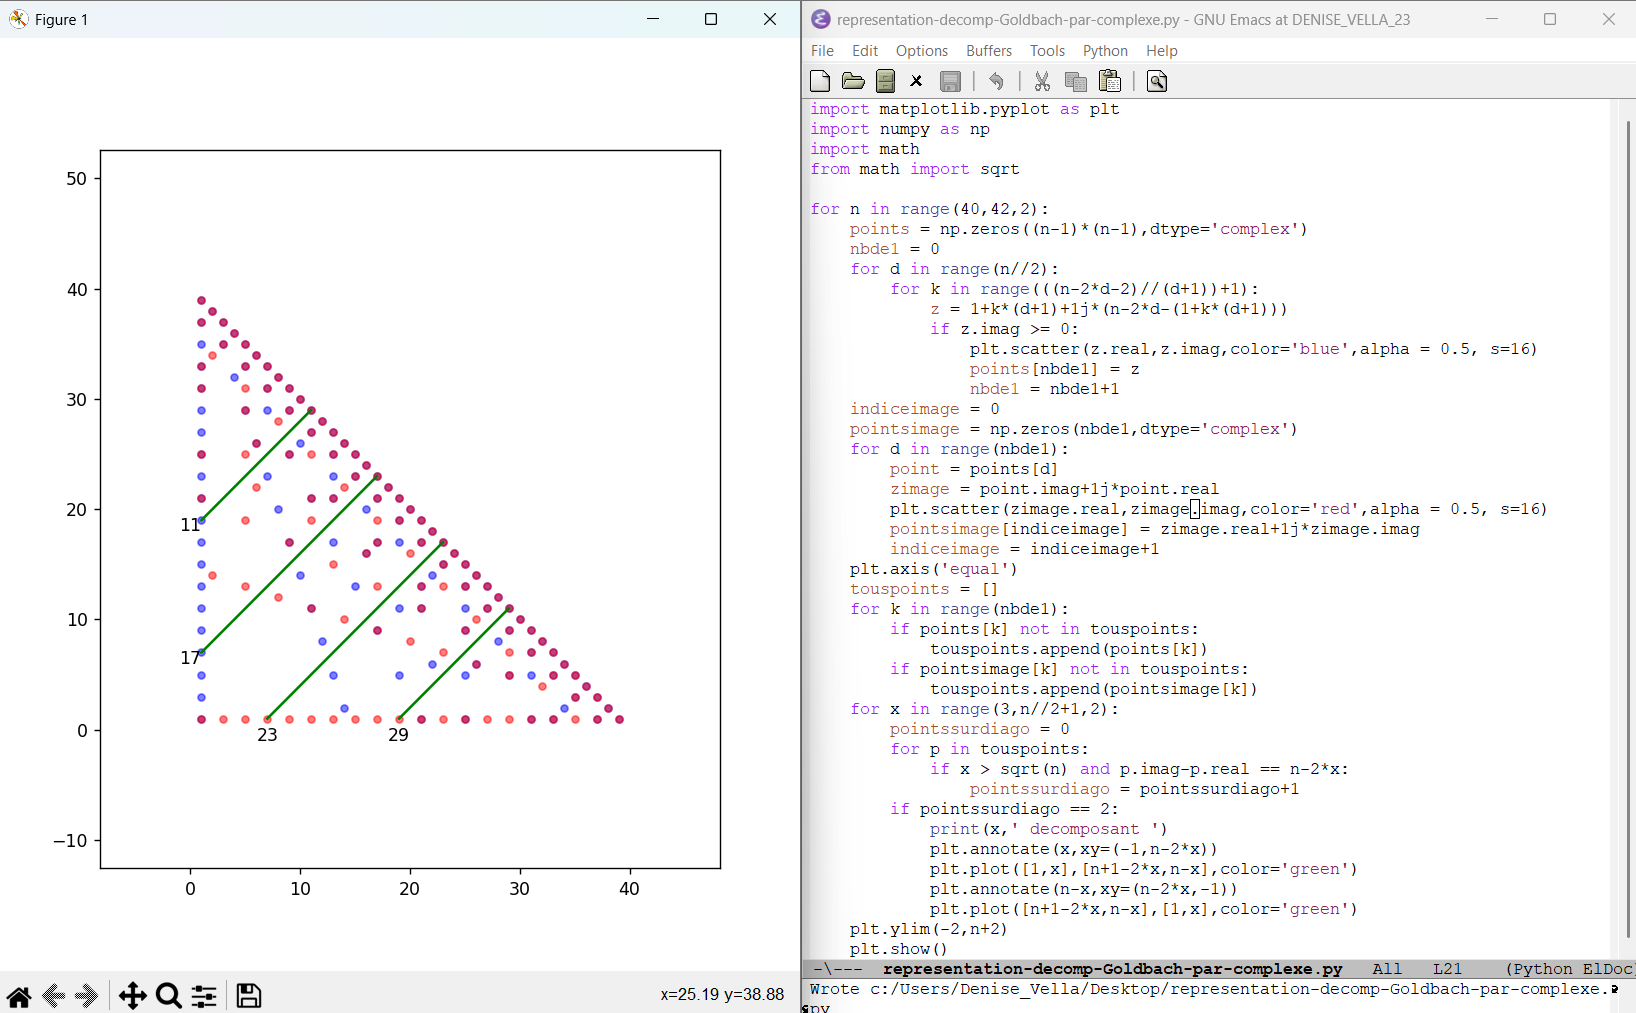This screenshot has width=1636, height=1013.
Task: Open an existing file via the folder icon
Action: pyautogui.click(x=853, y=82)
